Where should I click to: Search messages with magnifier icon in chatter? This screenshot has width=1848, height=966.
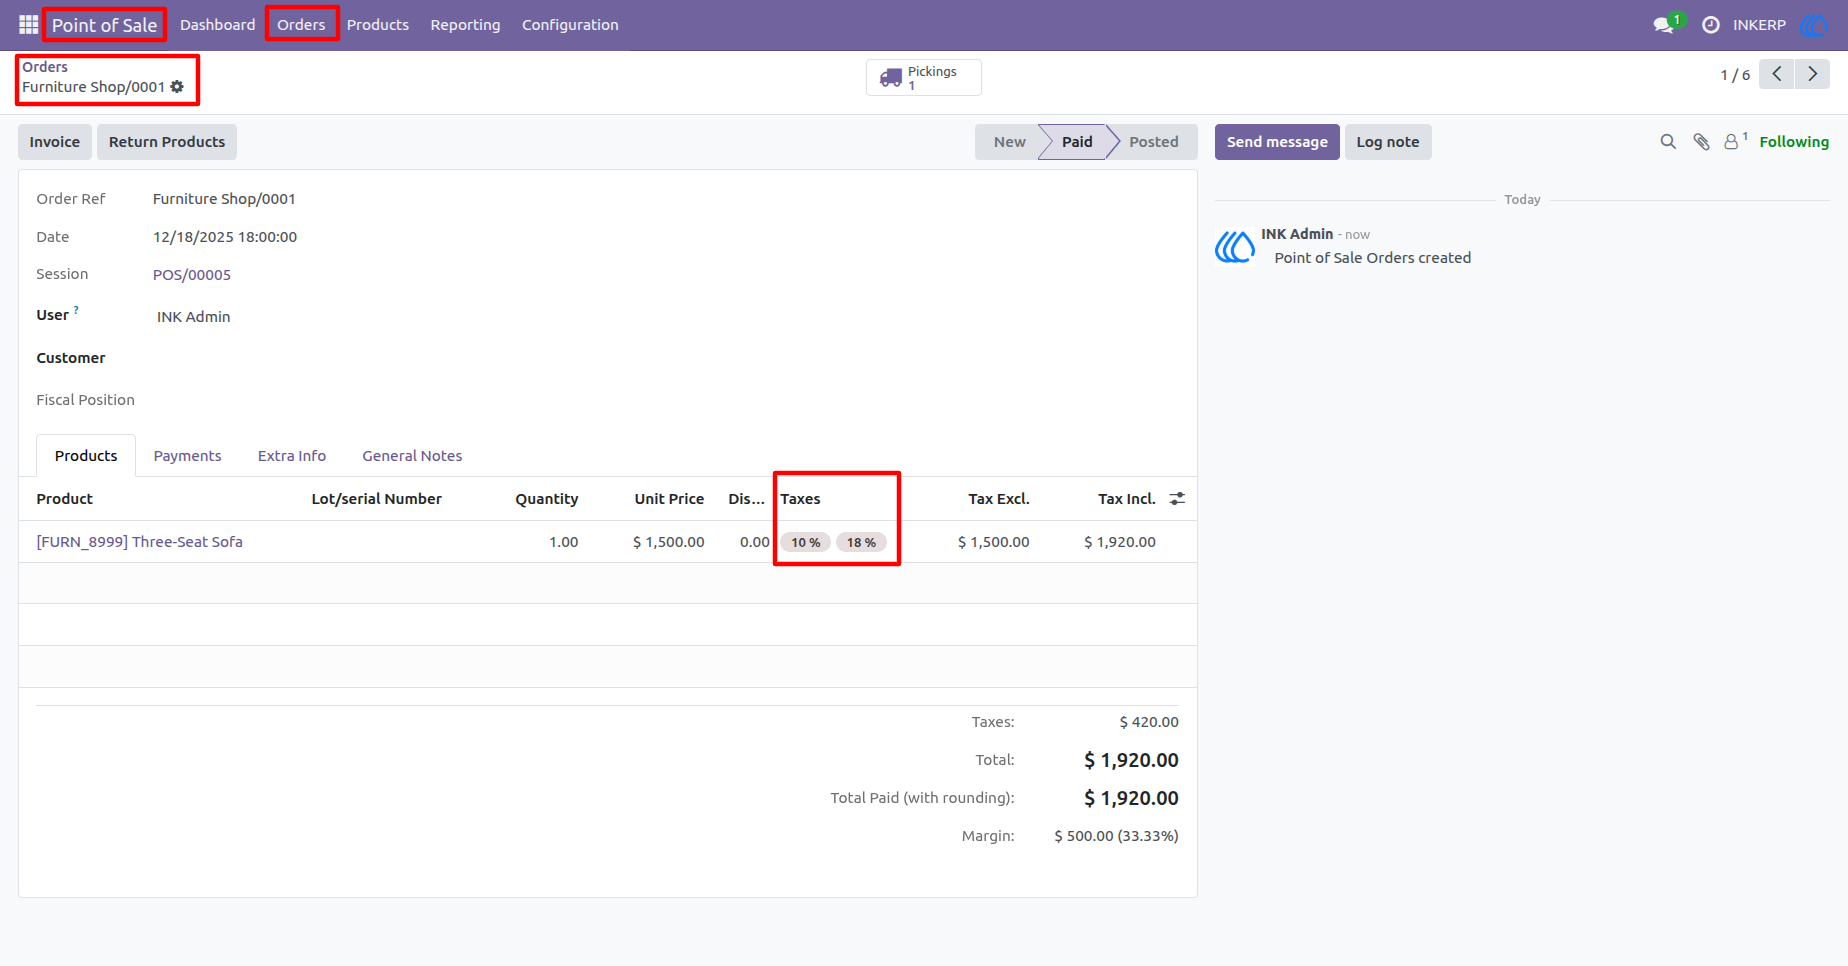pyautogui.click(x=1668, y=142)
